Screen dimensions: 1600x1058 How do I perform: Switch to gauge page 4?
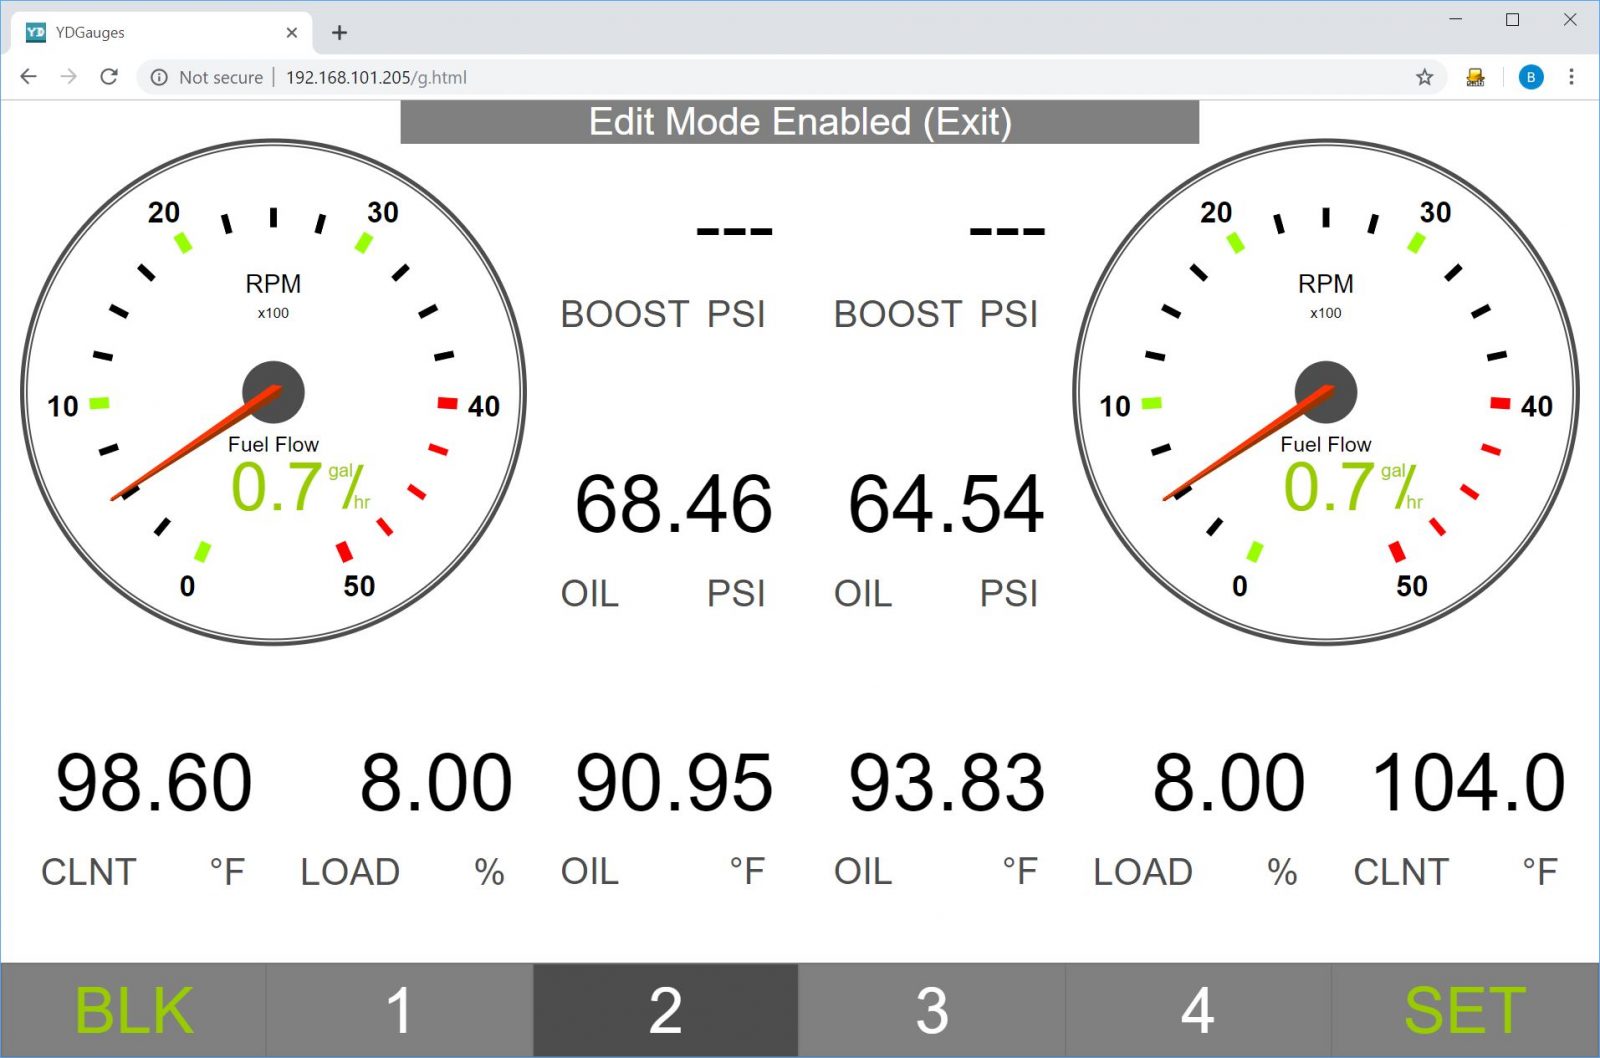1198,1010
